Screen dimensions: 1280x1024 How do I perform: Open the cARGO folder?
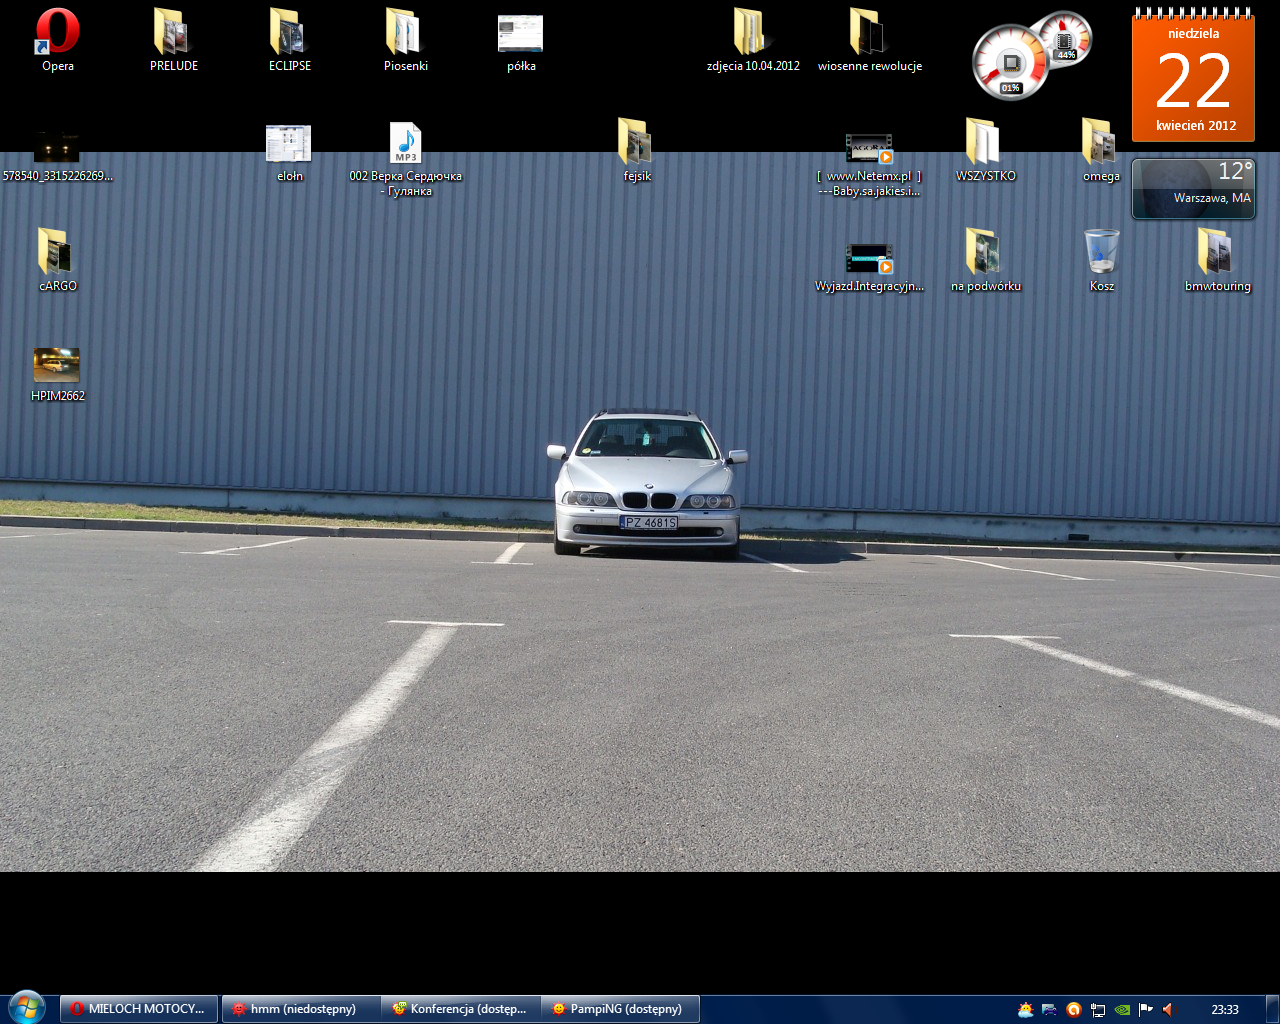pos(57,260)
